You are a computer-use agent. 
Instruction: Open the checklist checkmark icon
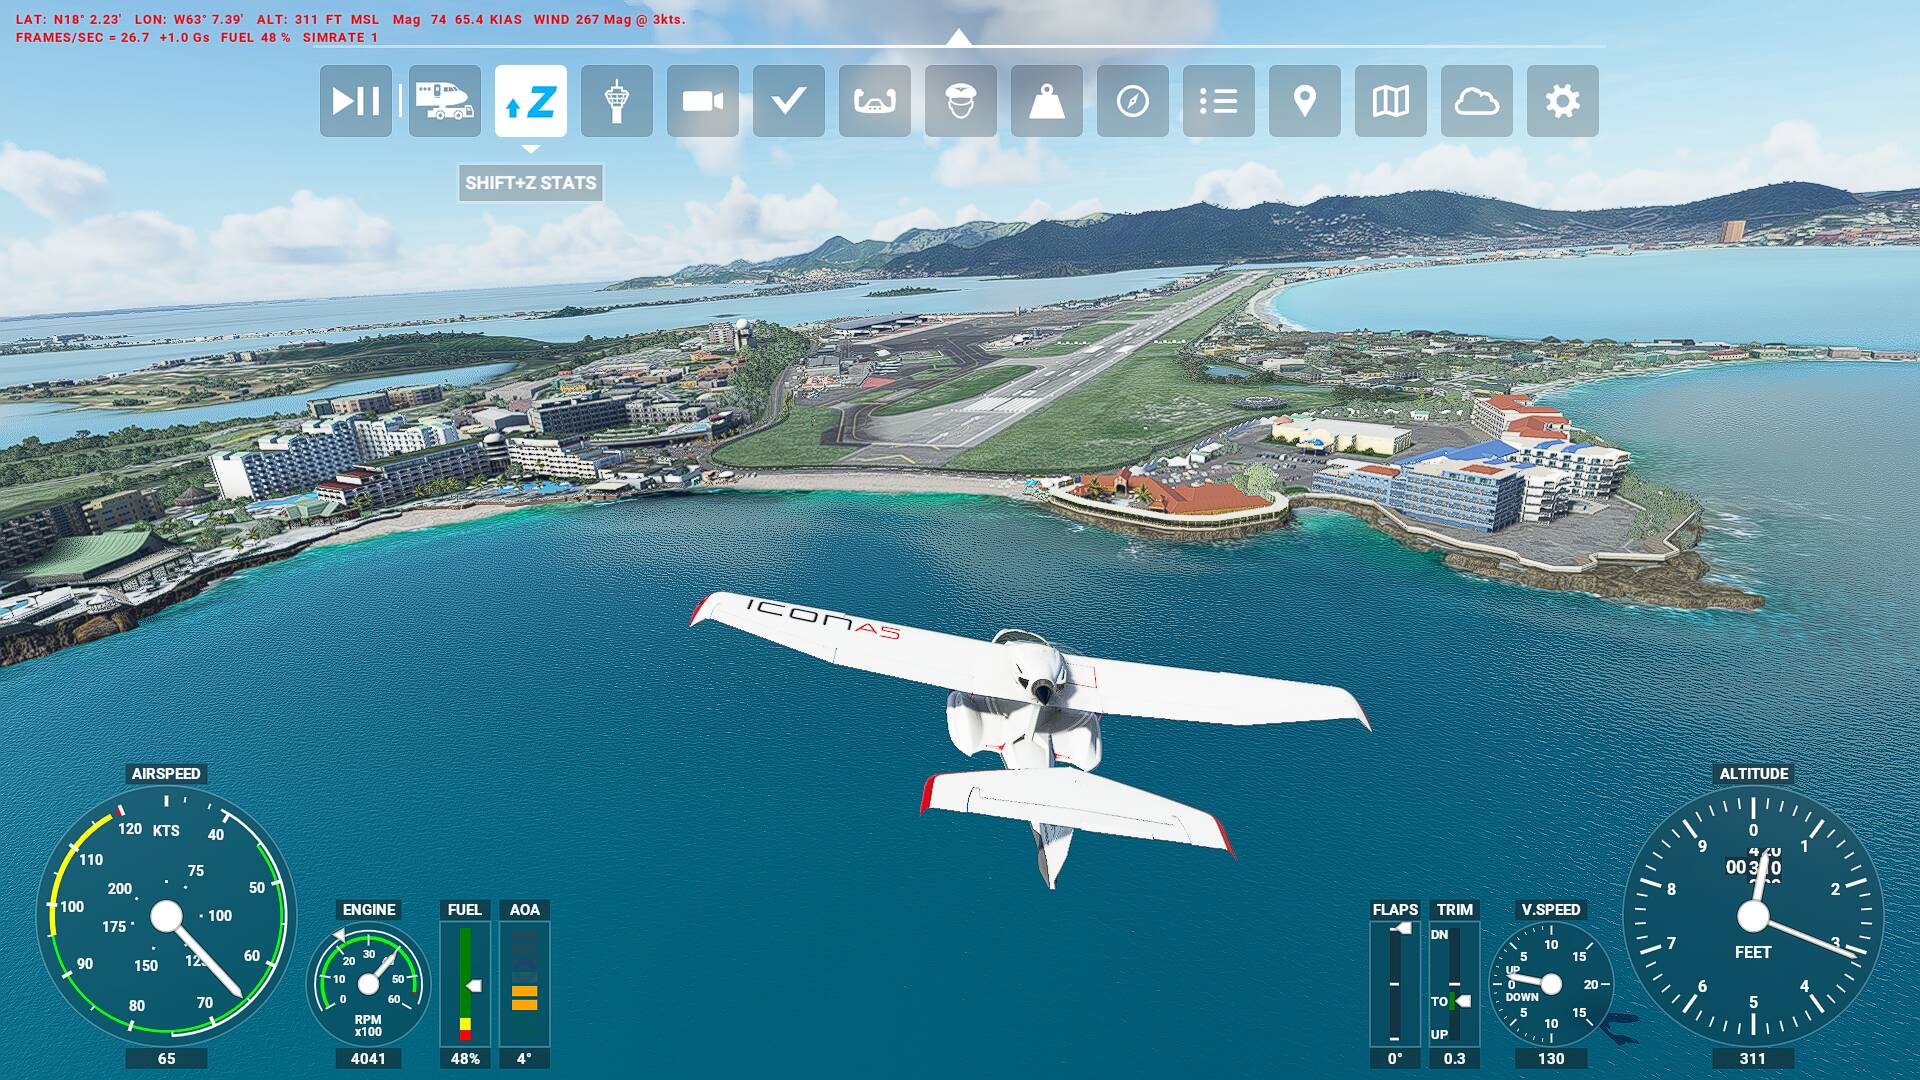pos(788,101)
